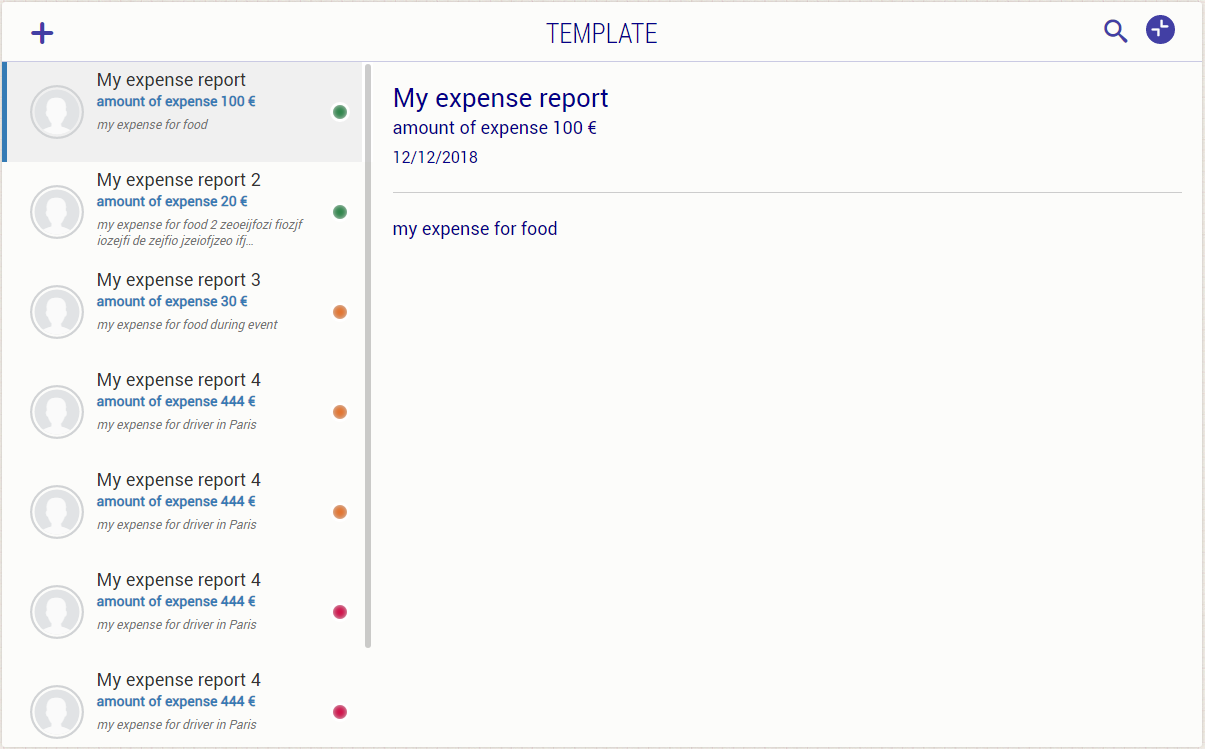Click the TEMPLATE title in the header
The height and width of the screenshot is (749, 1205).
coord(602,31)
